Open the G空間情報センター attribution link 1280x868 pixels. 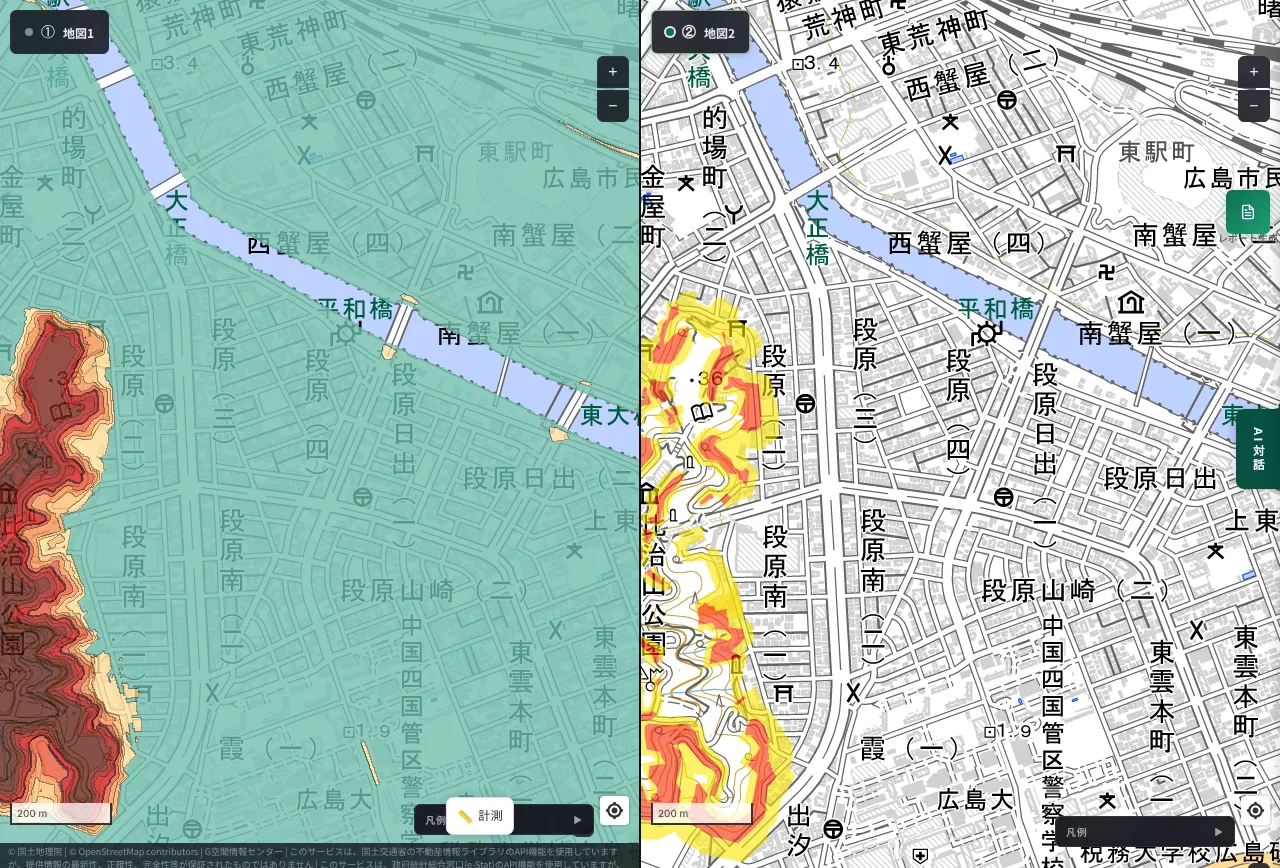244,852
